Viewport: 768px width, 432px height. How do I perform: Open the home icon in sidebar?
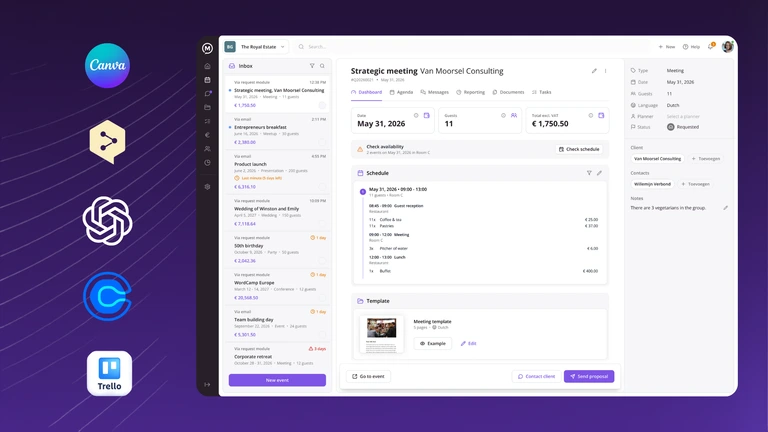click(207, 66)
